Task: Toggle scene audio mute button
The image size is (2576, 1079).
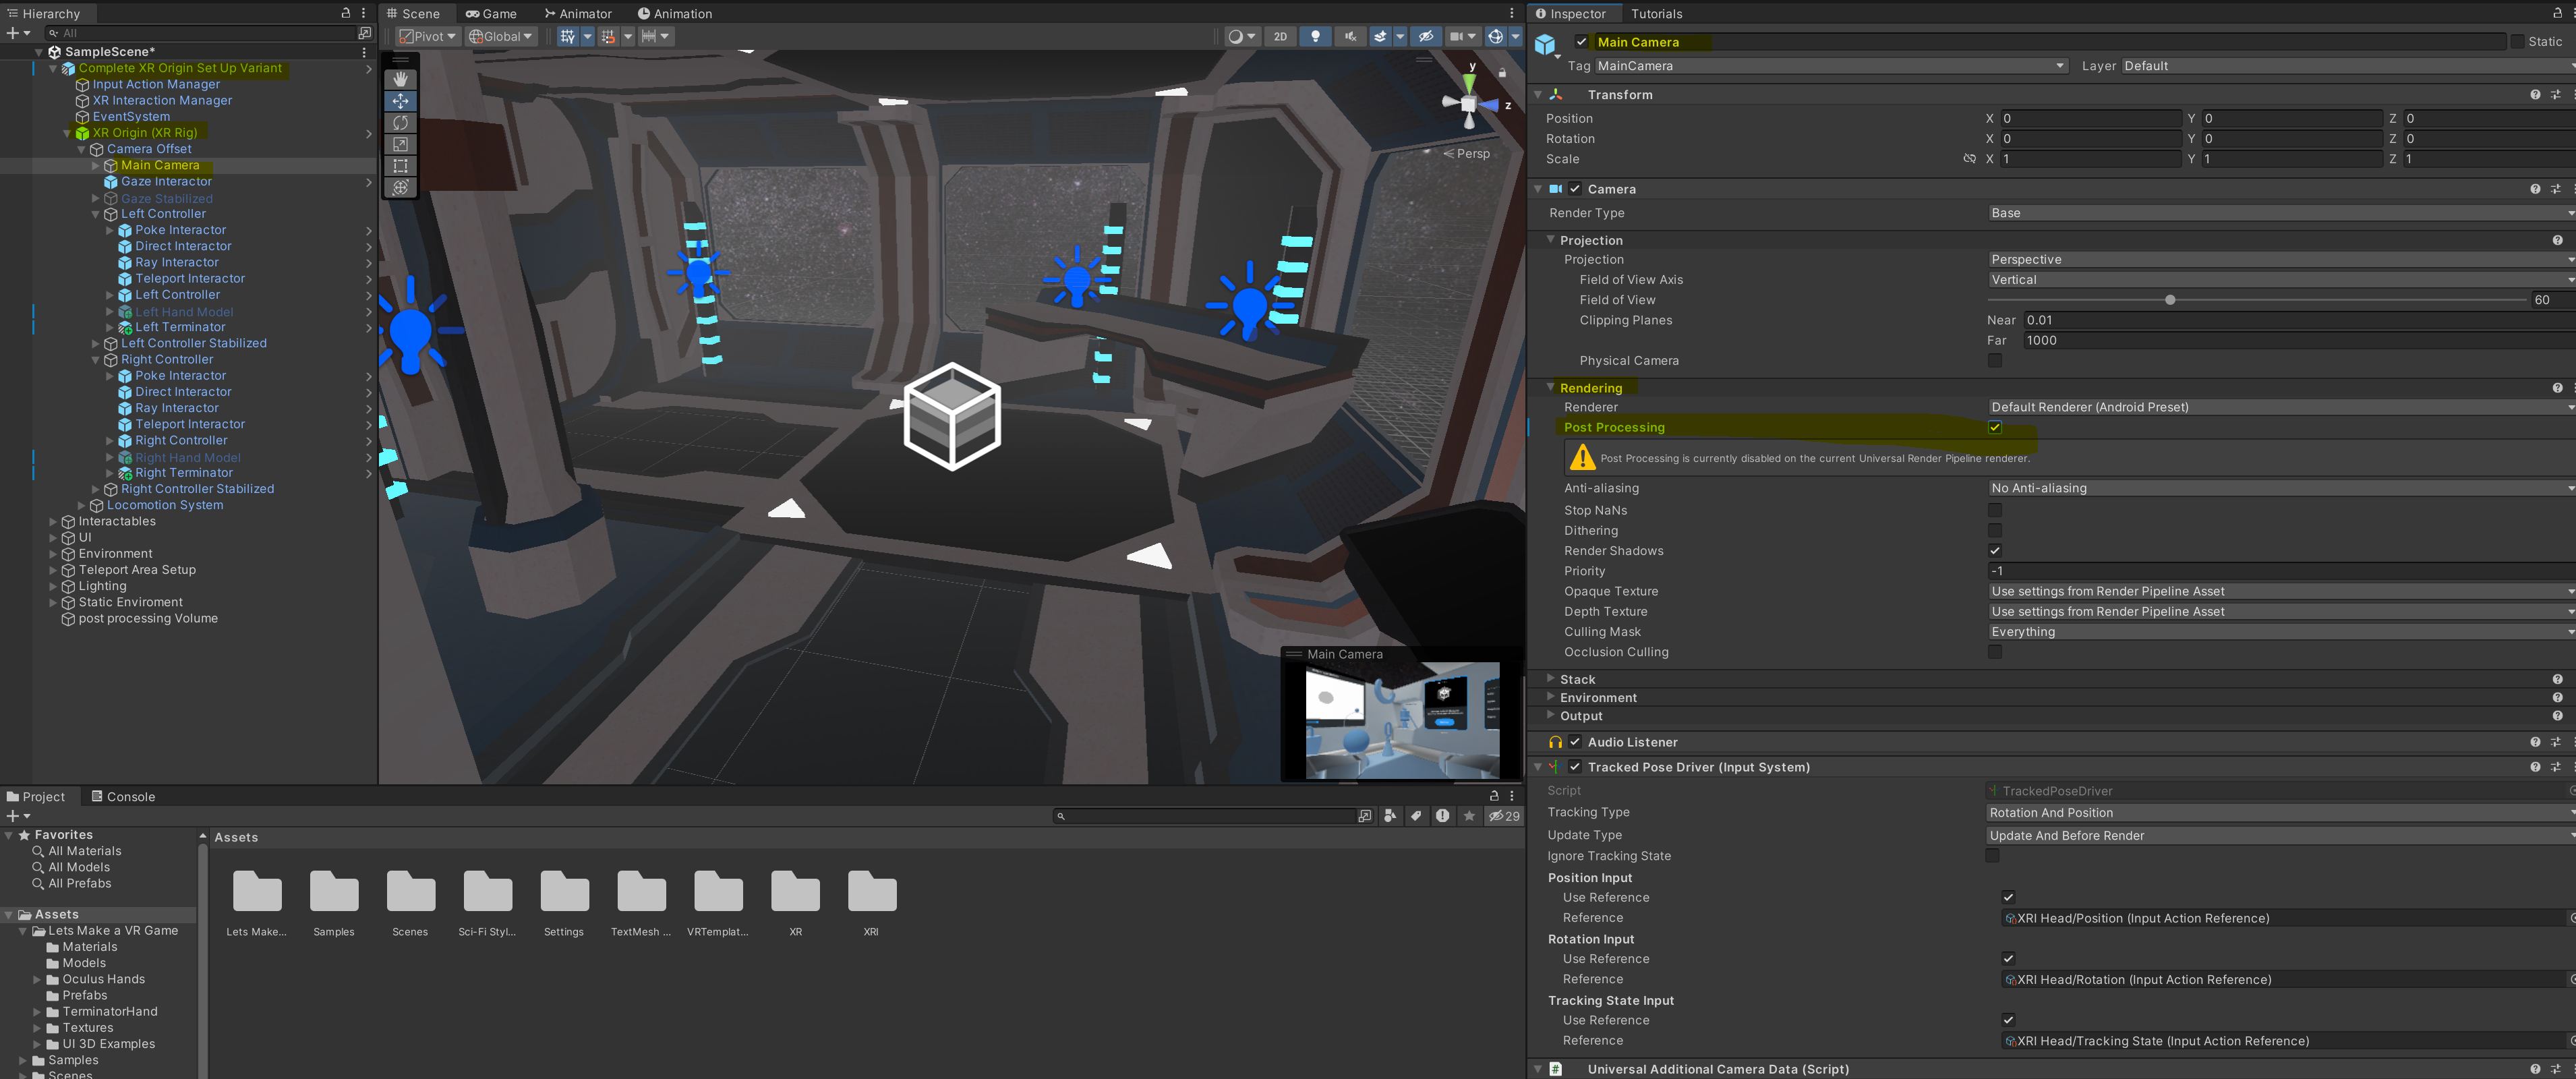Action: click(1350, 36)
